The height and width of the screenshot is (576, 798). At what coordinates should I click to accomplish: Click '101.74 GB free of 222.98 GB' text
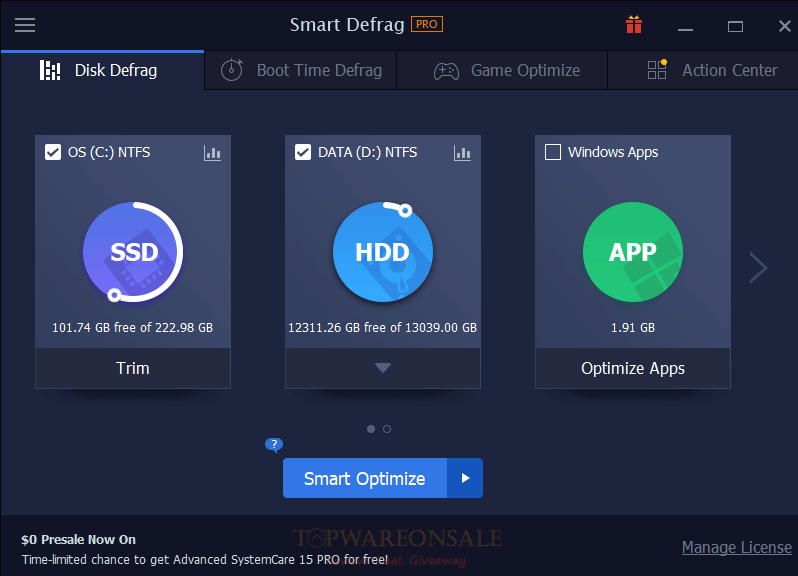pos(132,327)
